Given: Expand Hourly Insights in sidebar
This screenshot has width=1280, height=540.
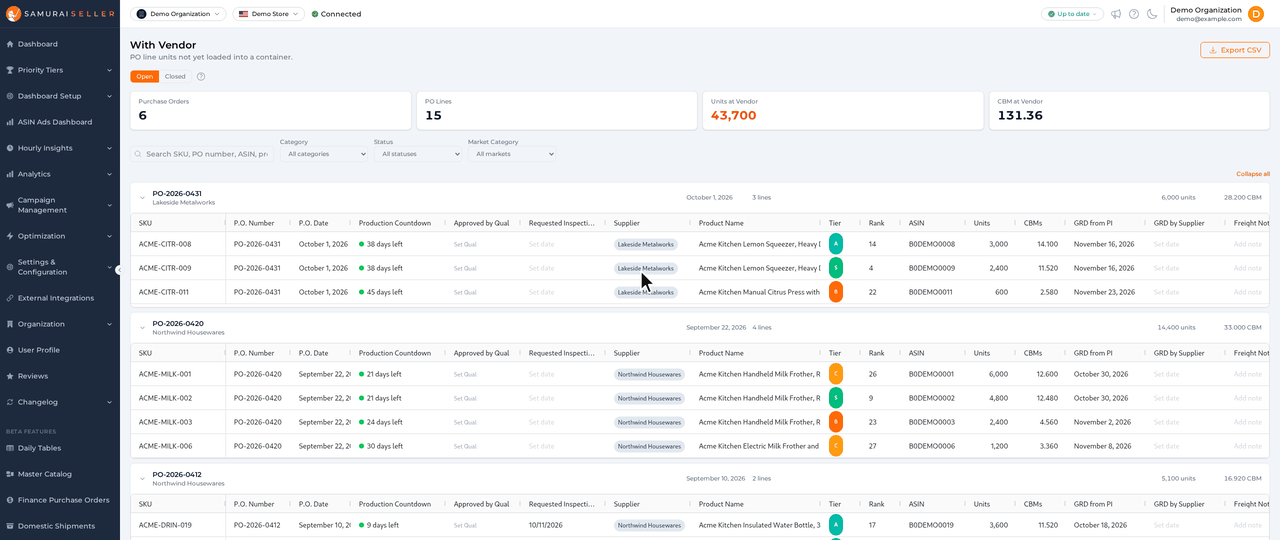Looking at the screenshot, I should click(x=60, y=148).
